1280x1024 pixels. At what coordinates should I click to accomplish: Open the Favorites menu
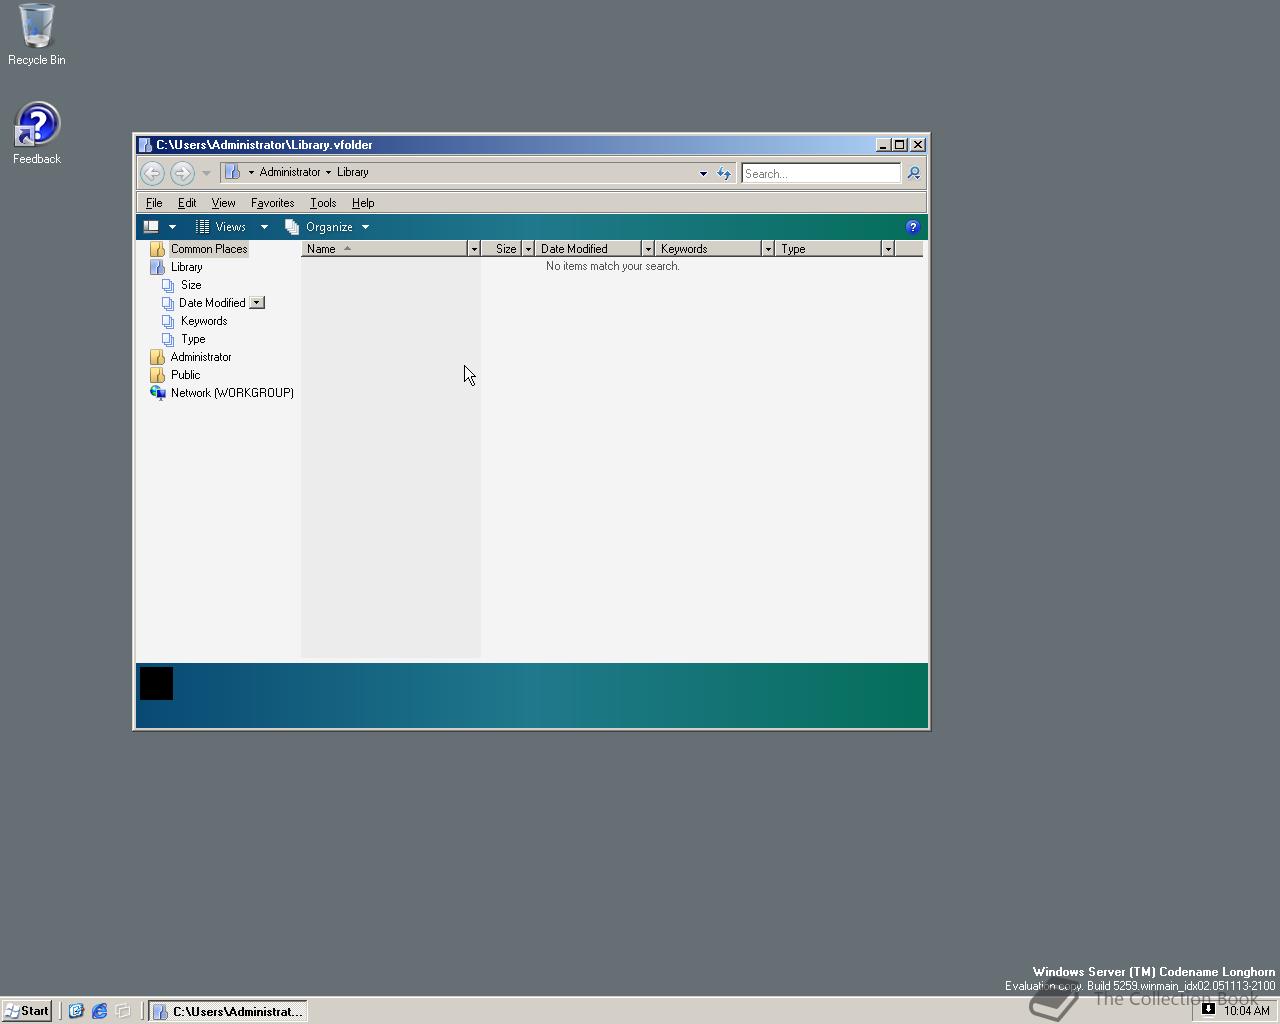(x=272, y=203)
